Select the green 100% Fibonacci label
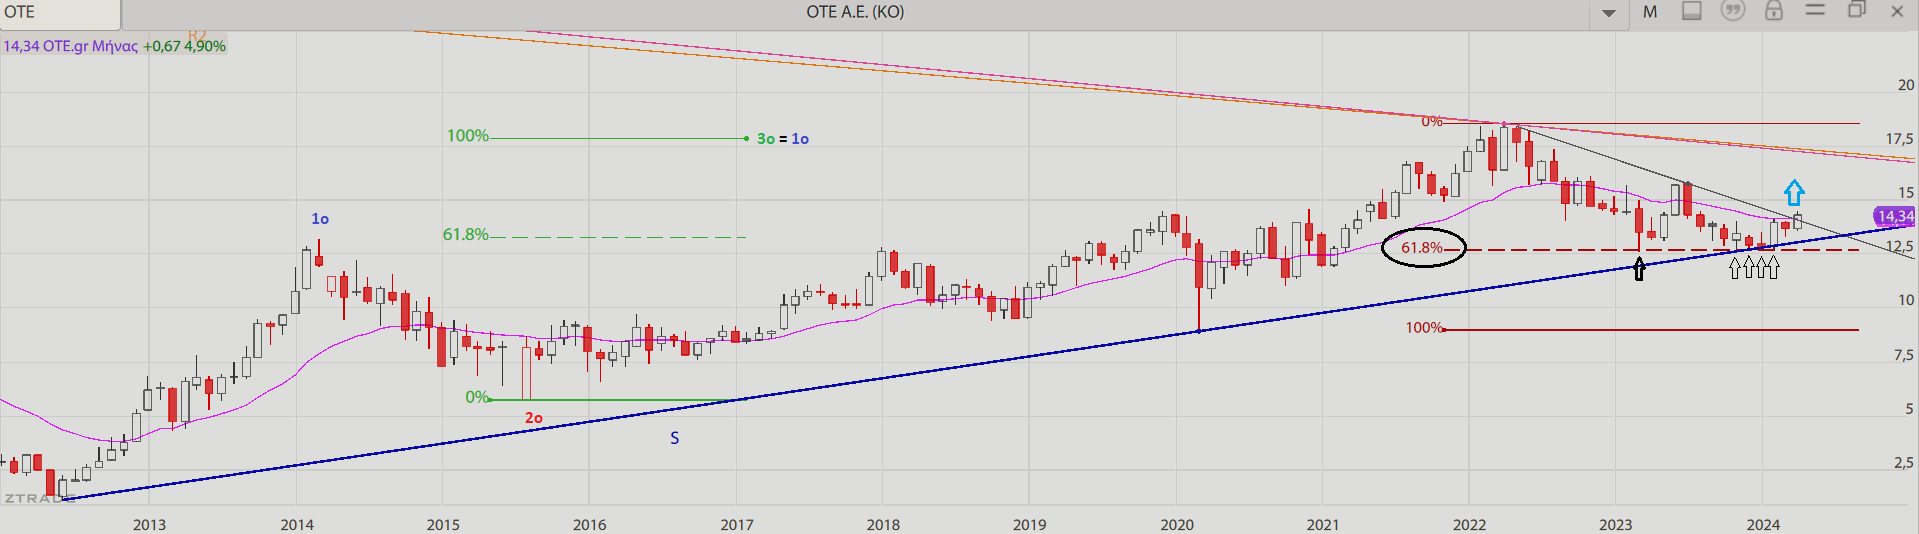This screenshot has height=534, width=1919. 468,136
